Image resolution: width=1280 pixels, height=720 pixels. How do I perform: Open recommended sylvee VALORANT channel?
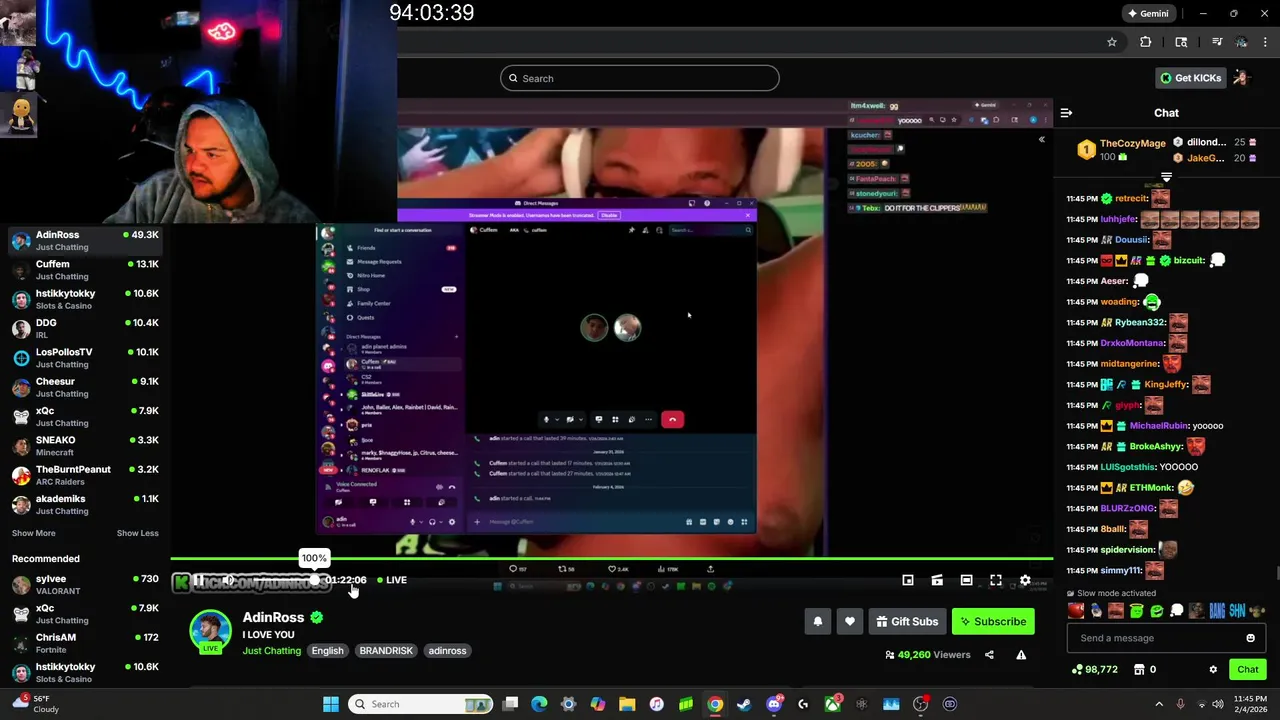pos(85,584)
